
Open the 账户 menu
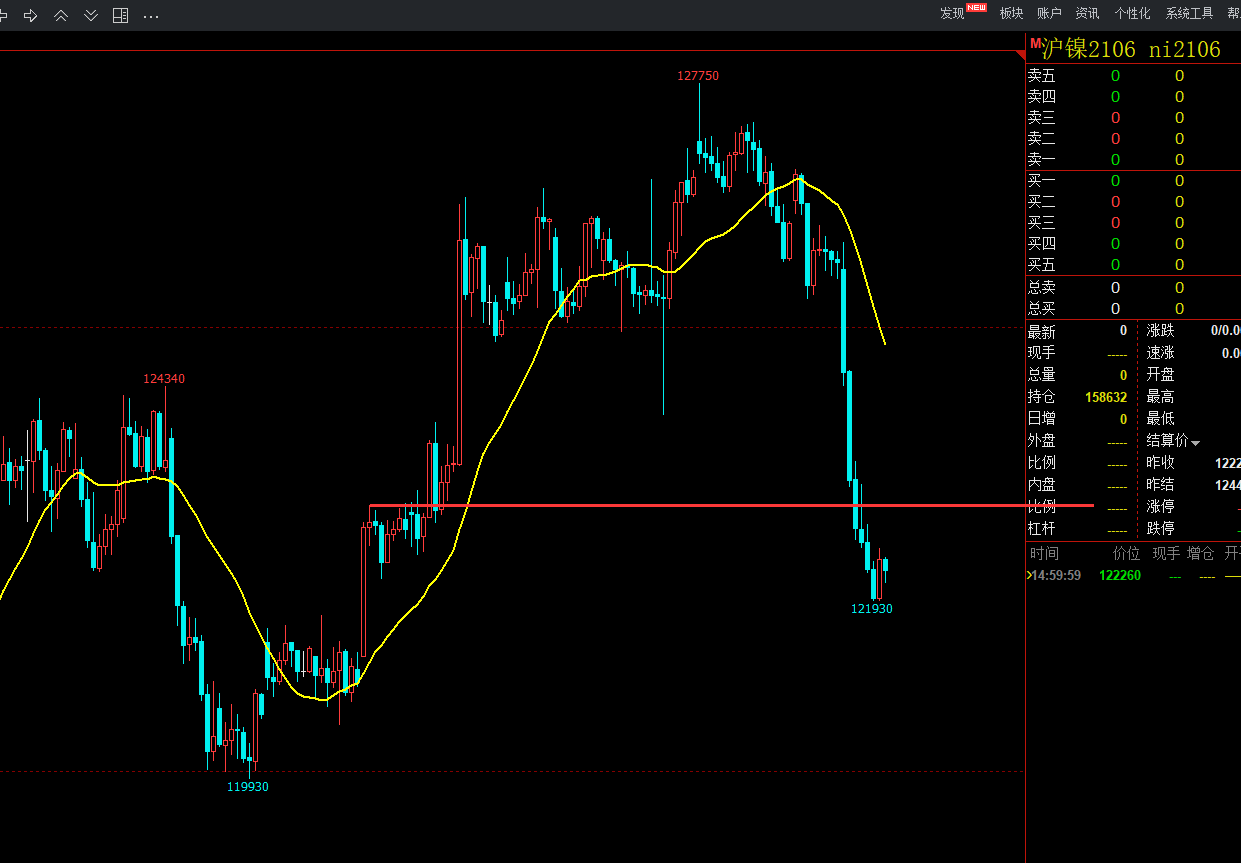pyautogui.click(x=1049, y=13)
